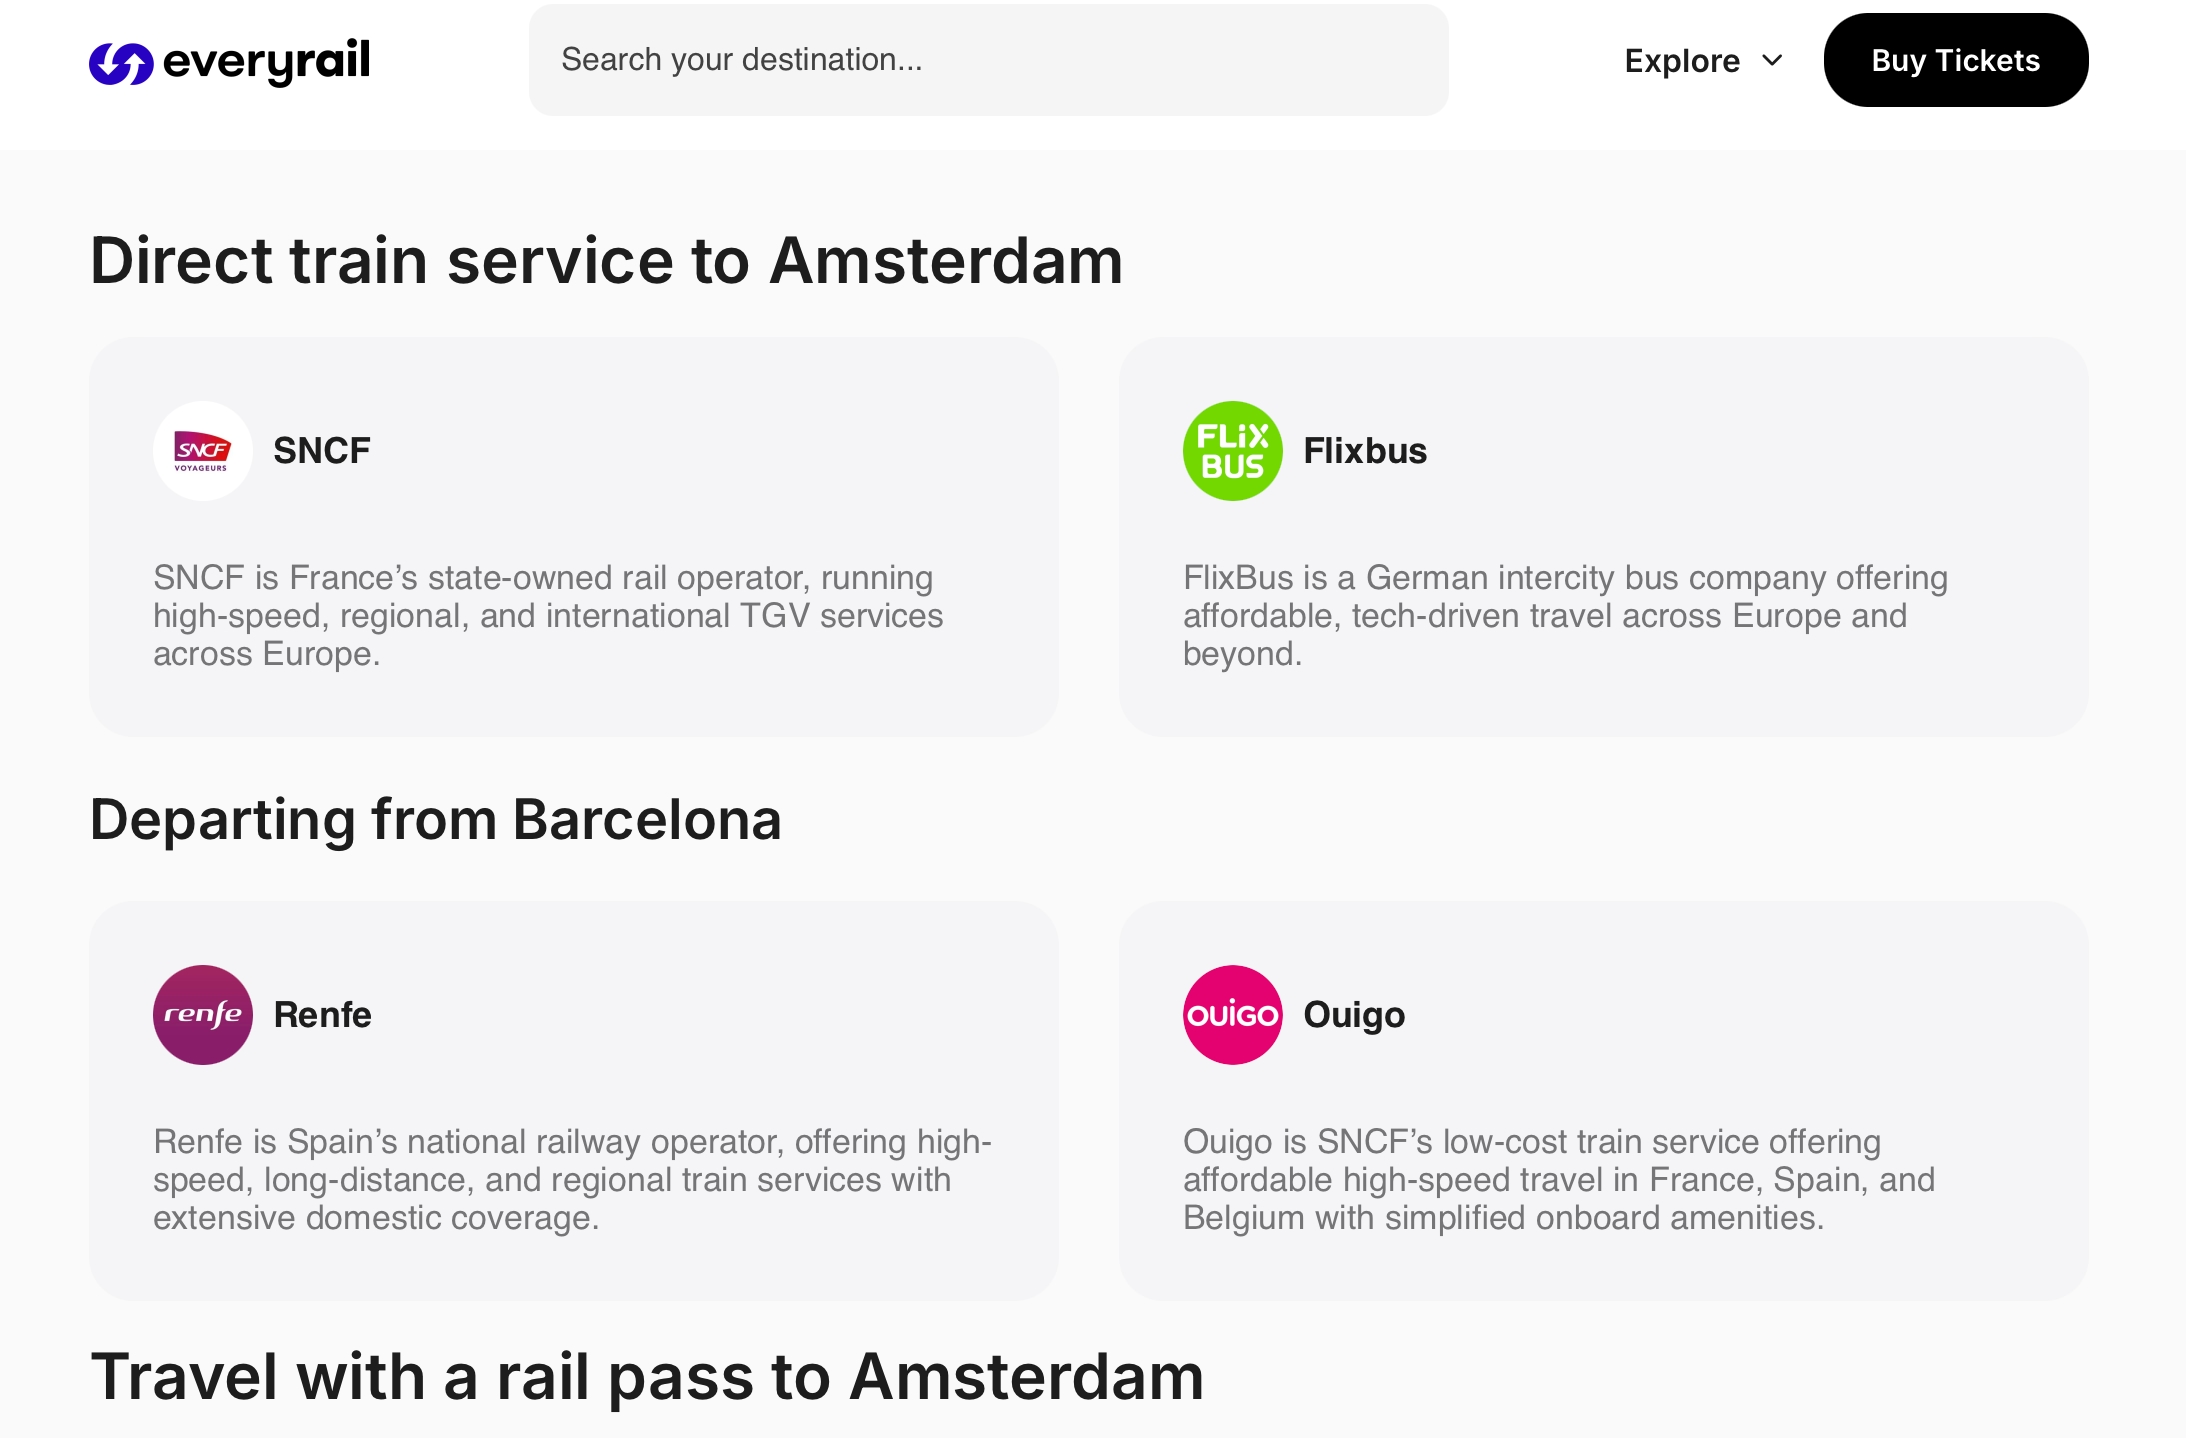Click the Direct train service to Amsterdam heading
Viewport: 2186px width, 1438px height.
pos(606,261)
